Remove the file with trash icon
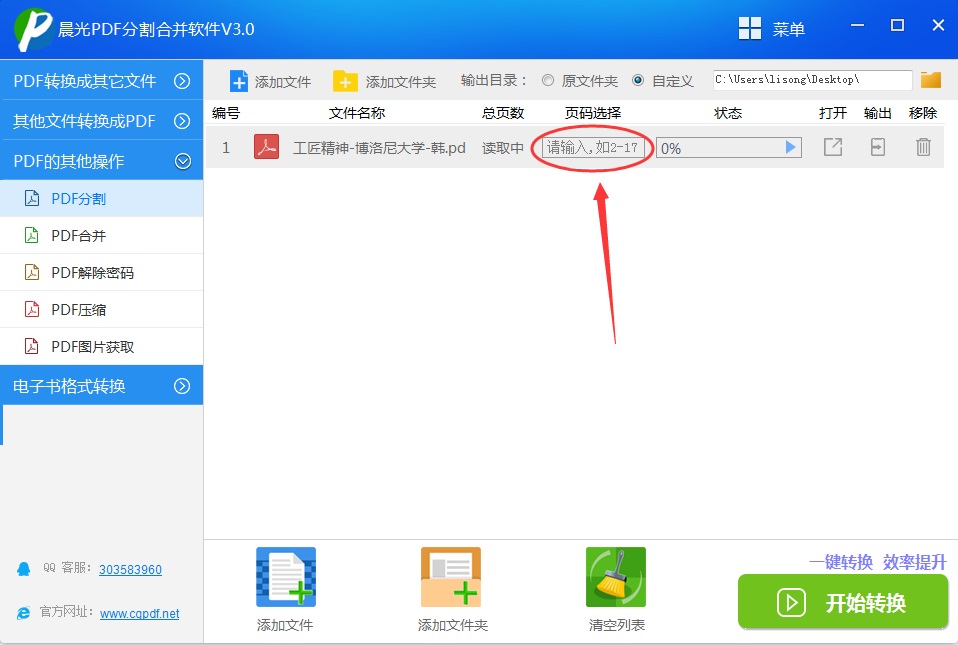Screen dimensions: 958x645 [923, 147]
